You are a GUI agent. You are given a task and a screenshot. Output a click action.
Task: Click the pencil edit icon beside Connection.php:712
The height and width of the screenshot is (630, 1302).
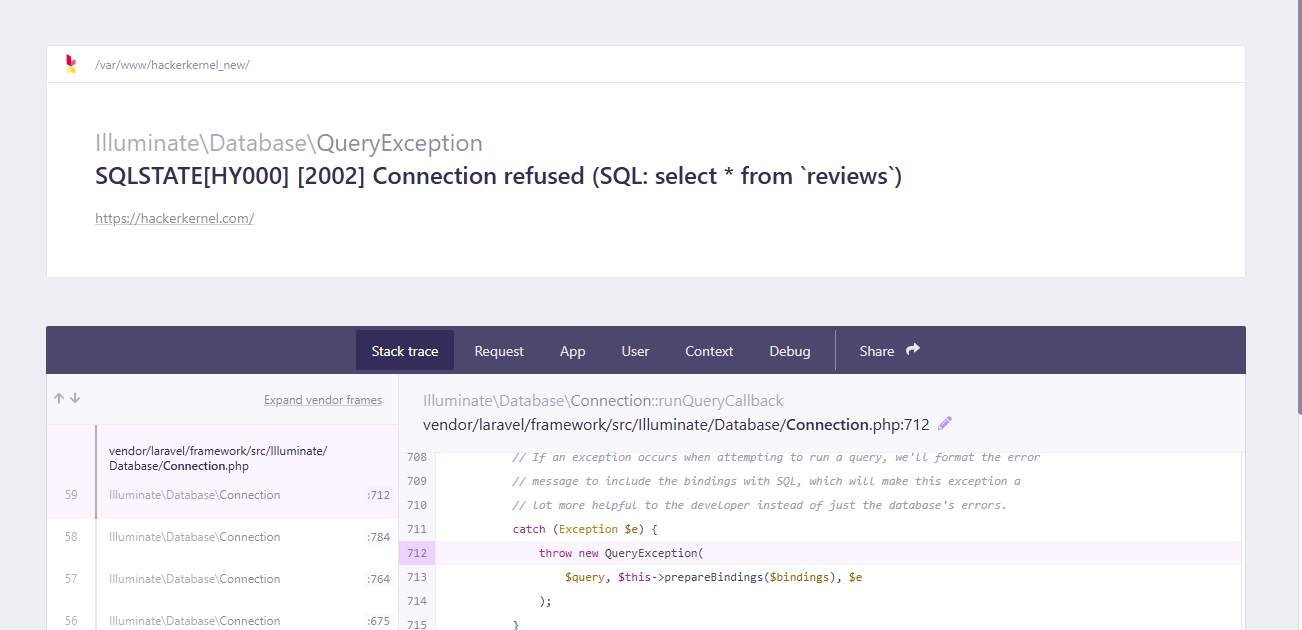click(x=945, y=423)
